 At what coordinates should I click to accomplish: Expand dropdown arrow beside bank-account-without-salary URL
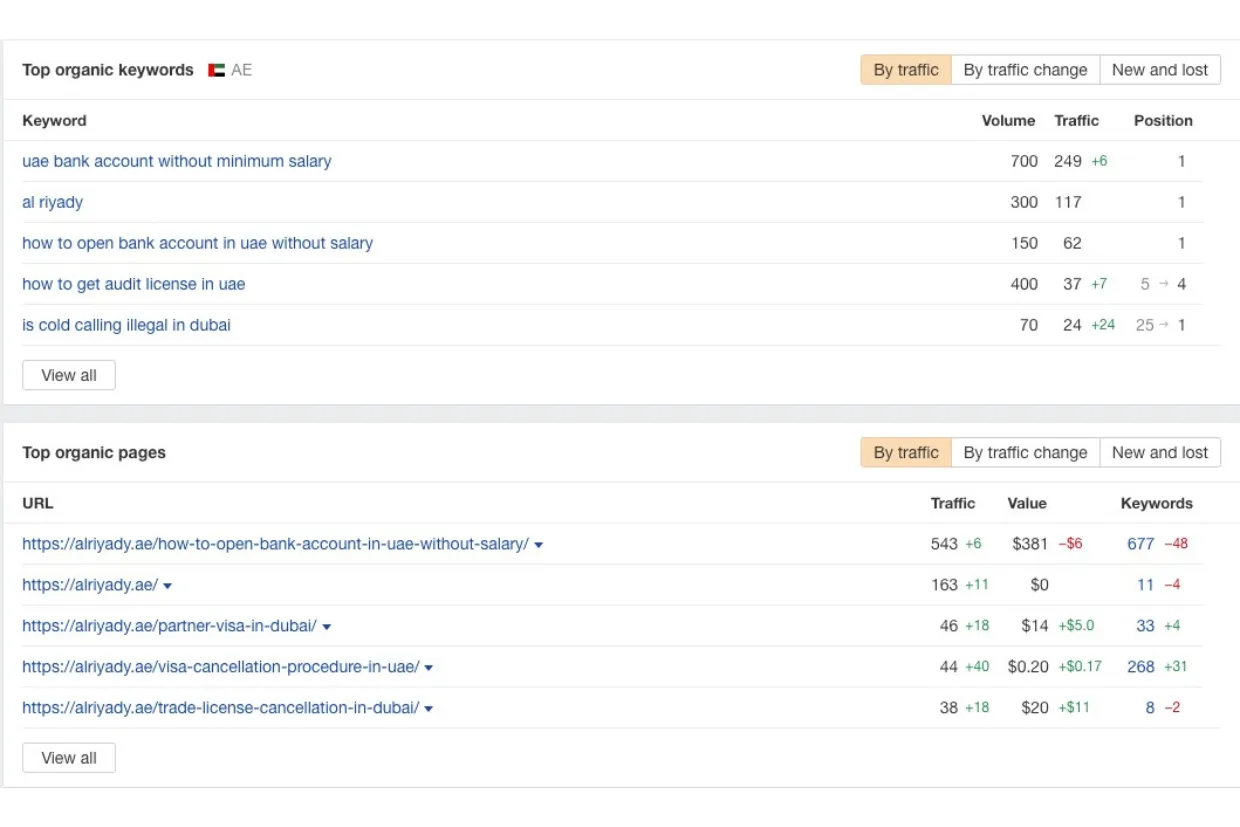point(539,545)
